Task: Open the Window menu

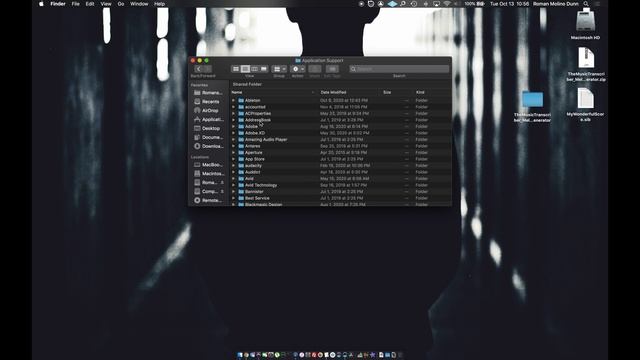Action: coord(139,4)
